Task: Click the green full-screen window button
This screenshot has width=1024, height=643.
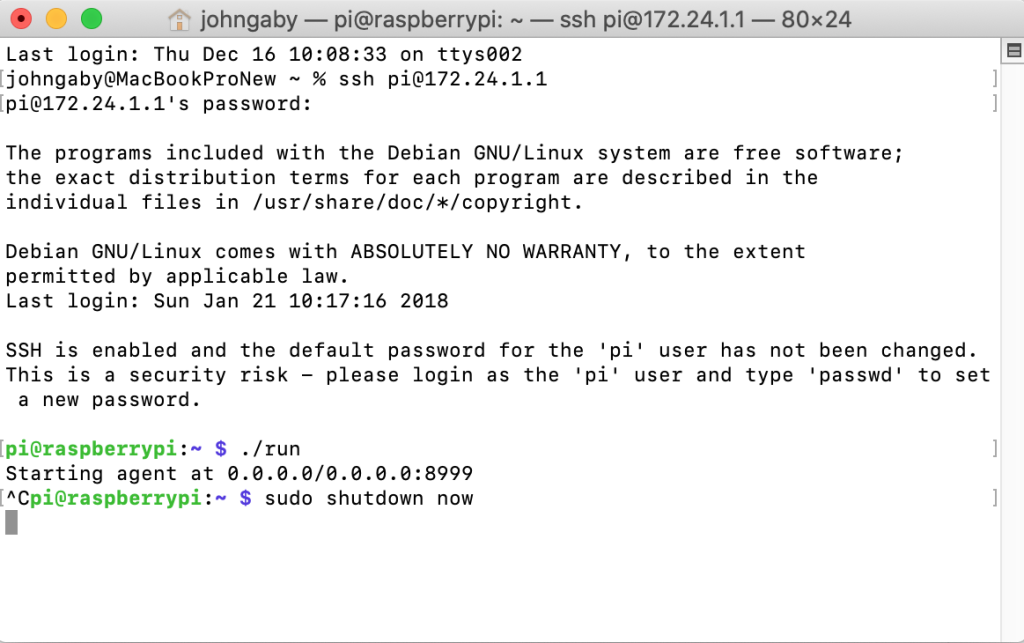Action: tap(91, 19)
